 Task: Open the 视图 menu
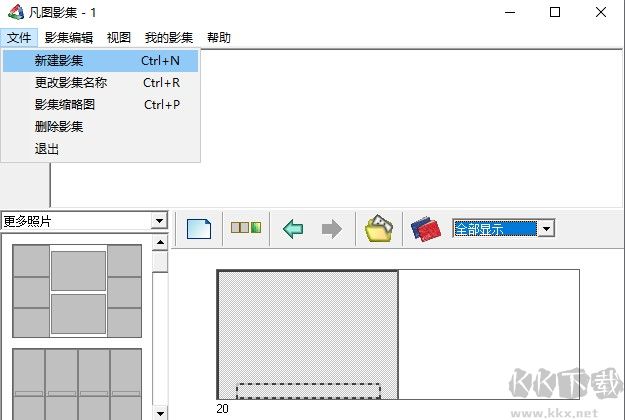[x=119, y=37]
